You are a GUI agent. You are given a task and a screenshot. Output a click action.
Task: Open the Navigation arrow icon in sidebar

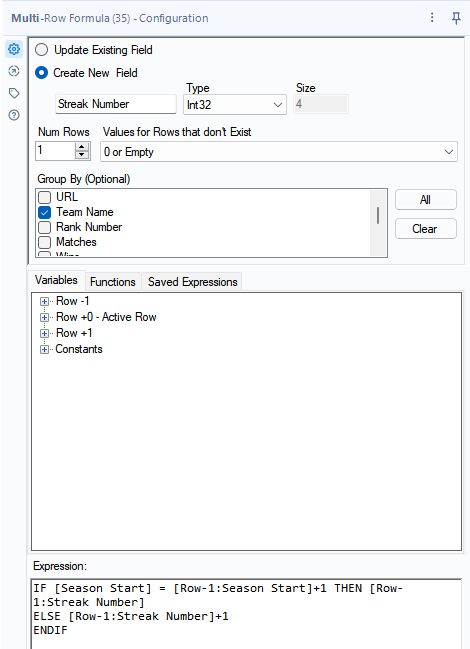pos(14,71)
